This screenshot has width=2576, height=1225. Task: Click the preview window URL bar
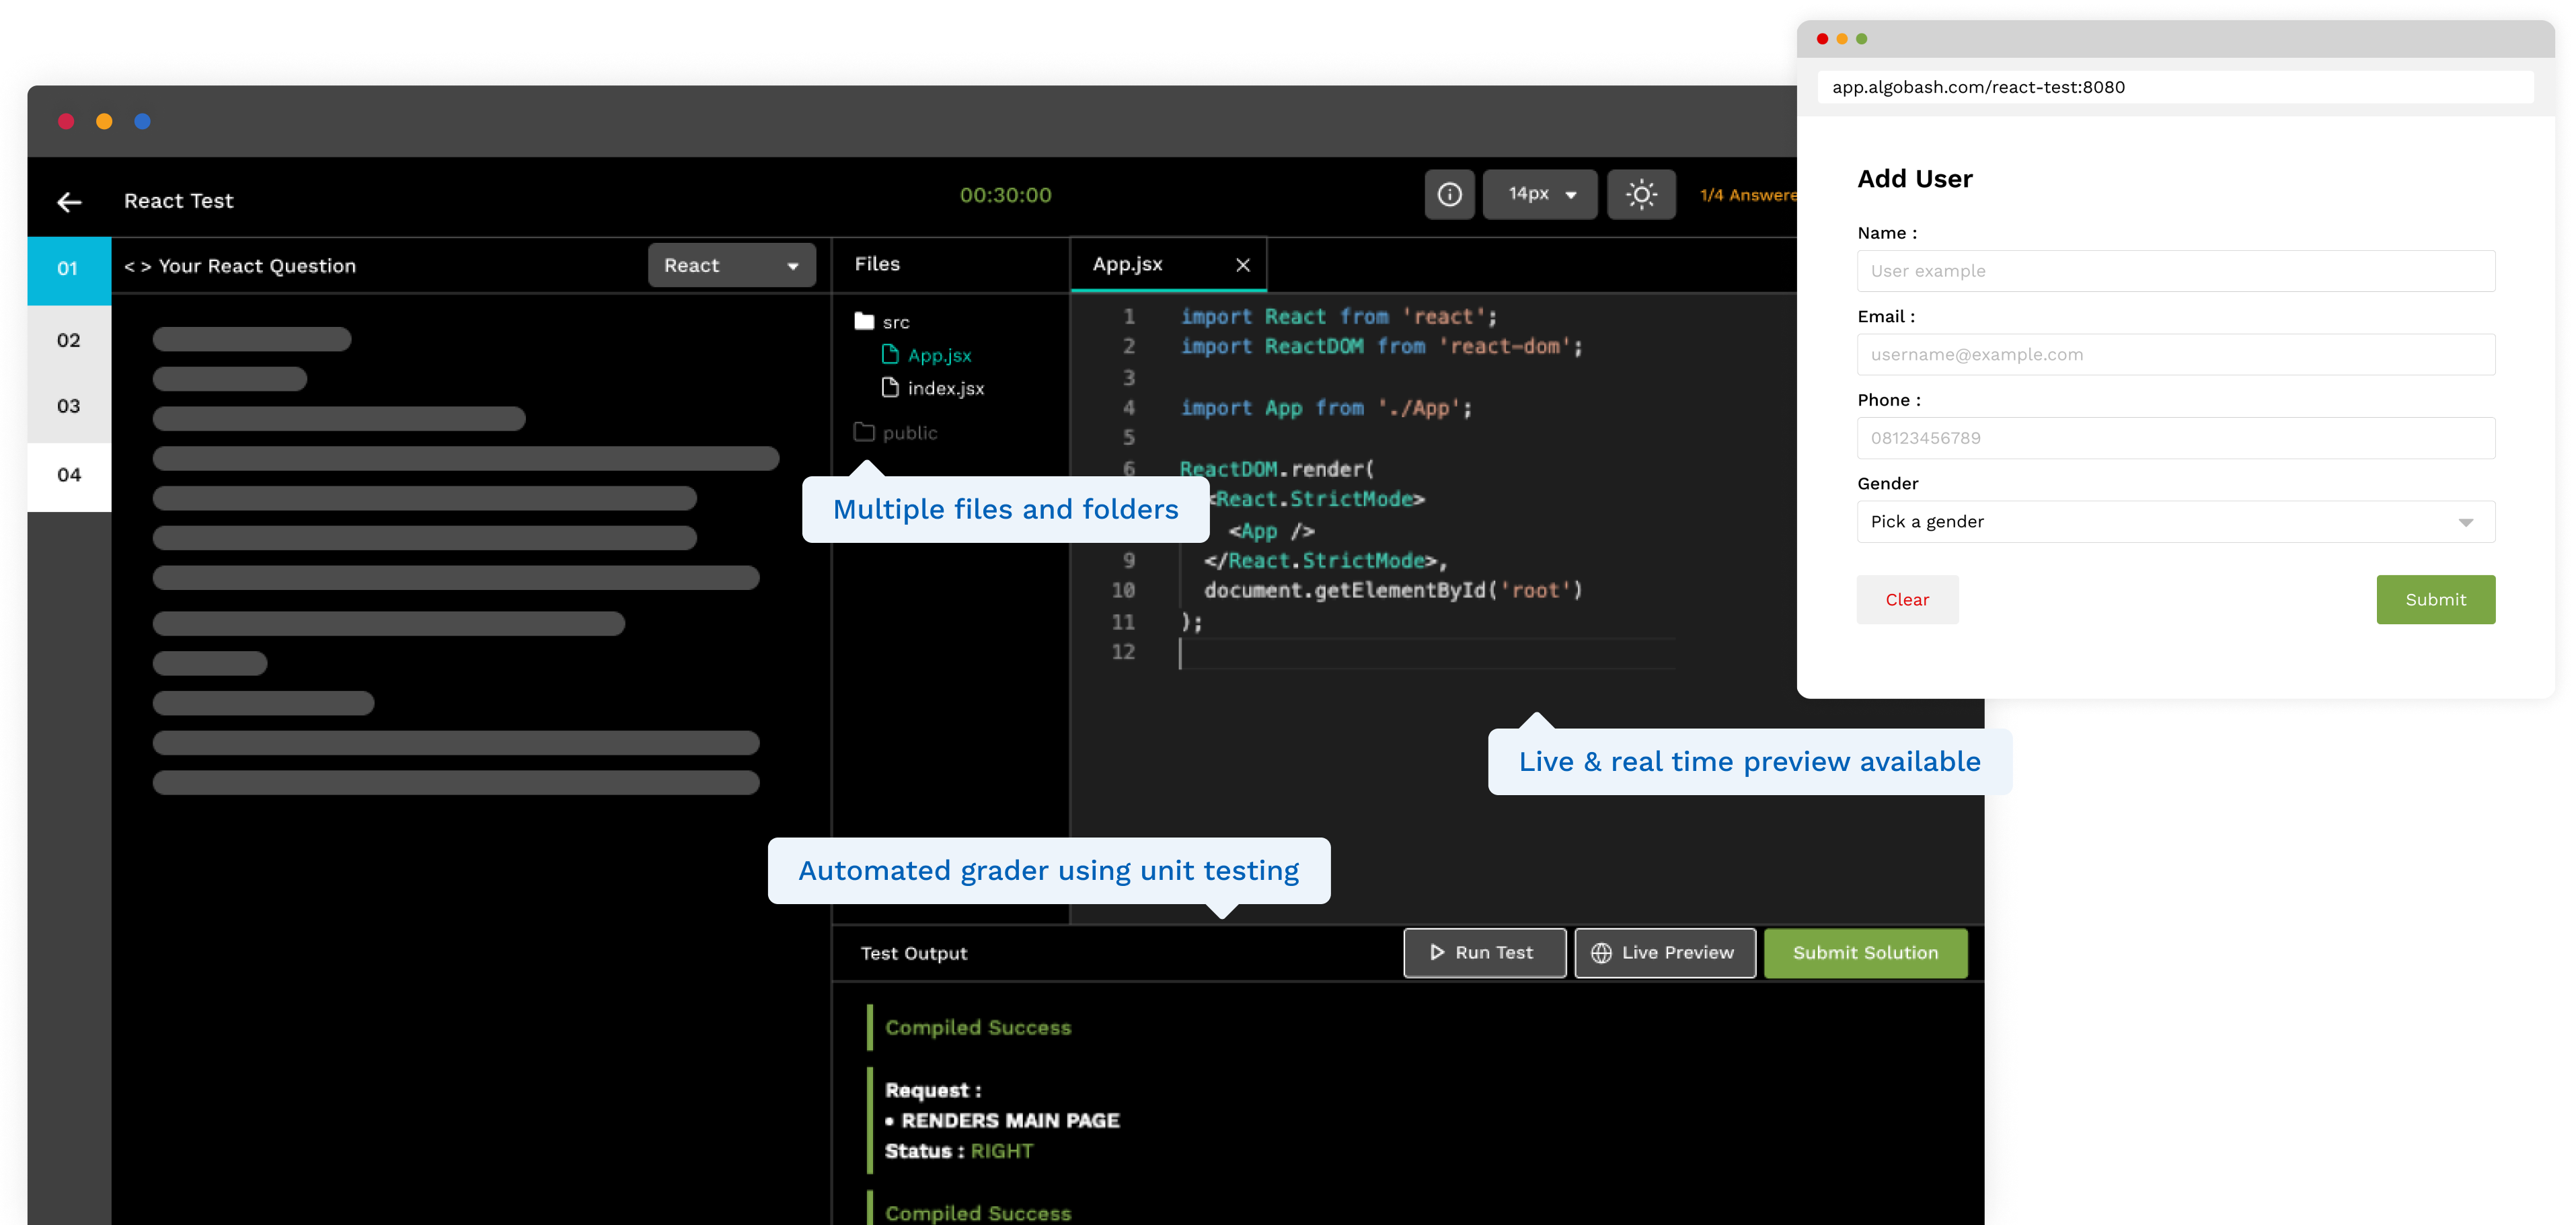point(2175,87)
